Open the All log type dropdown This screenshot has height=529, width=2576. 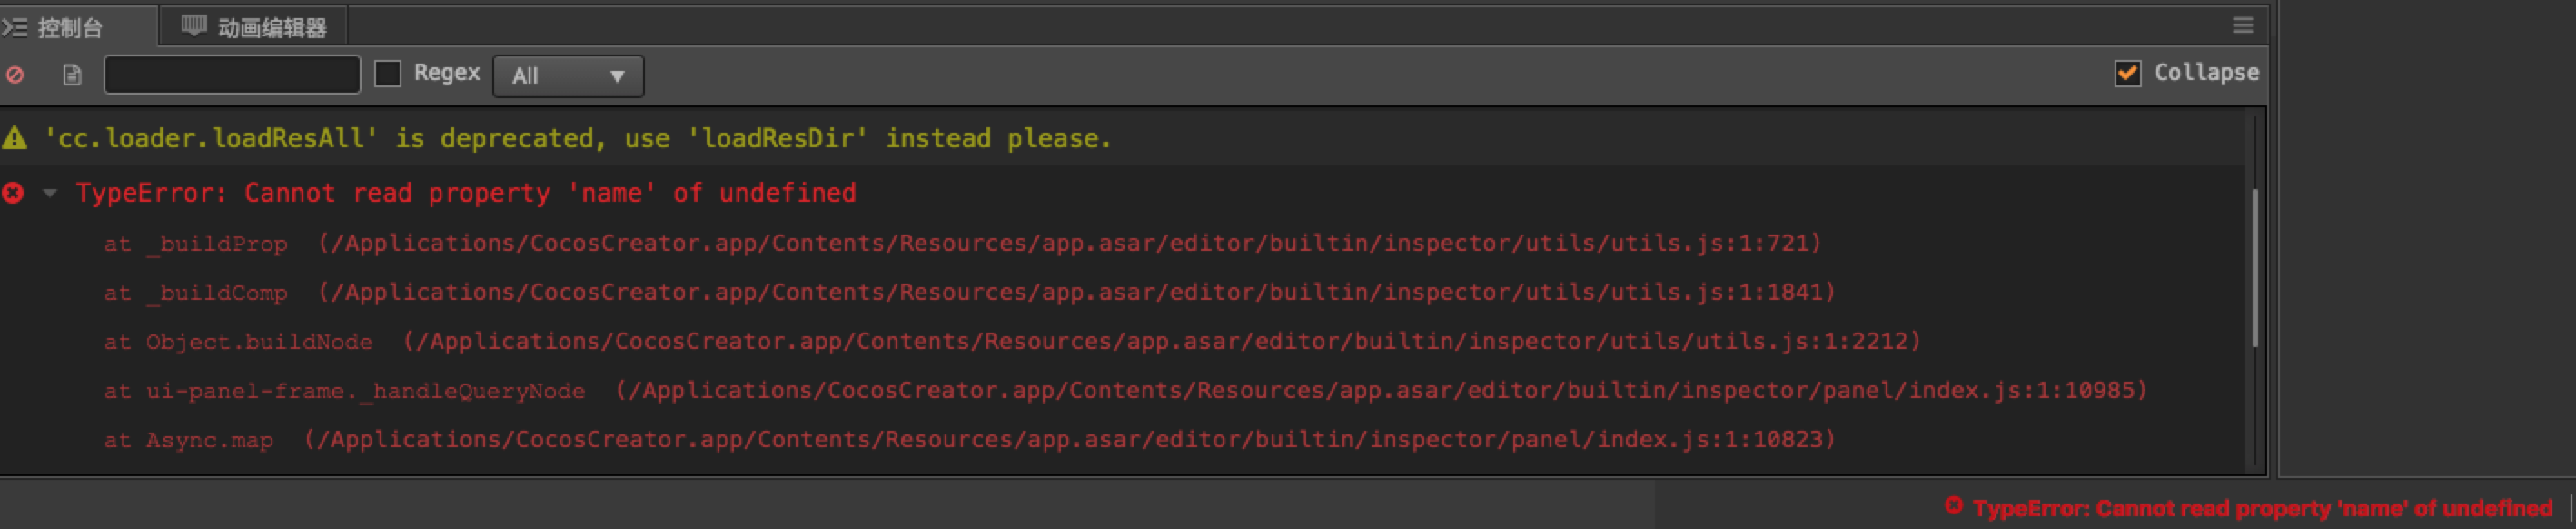pos(567,76)
